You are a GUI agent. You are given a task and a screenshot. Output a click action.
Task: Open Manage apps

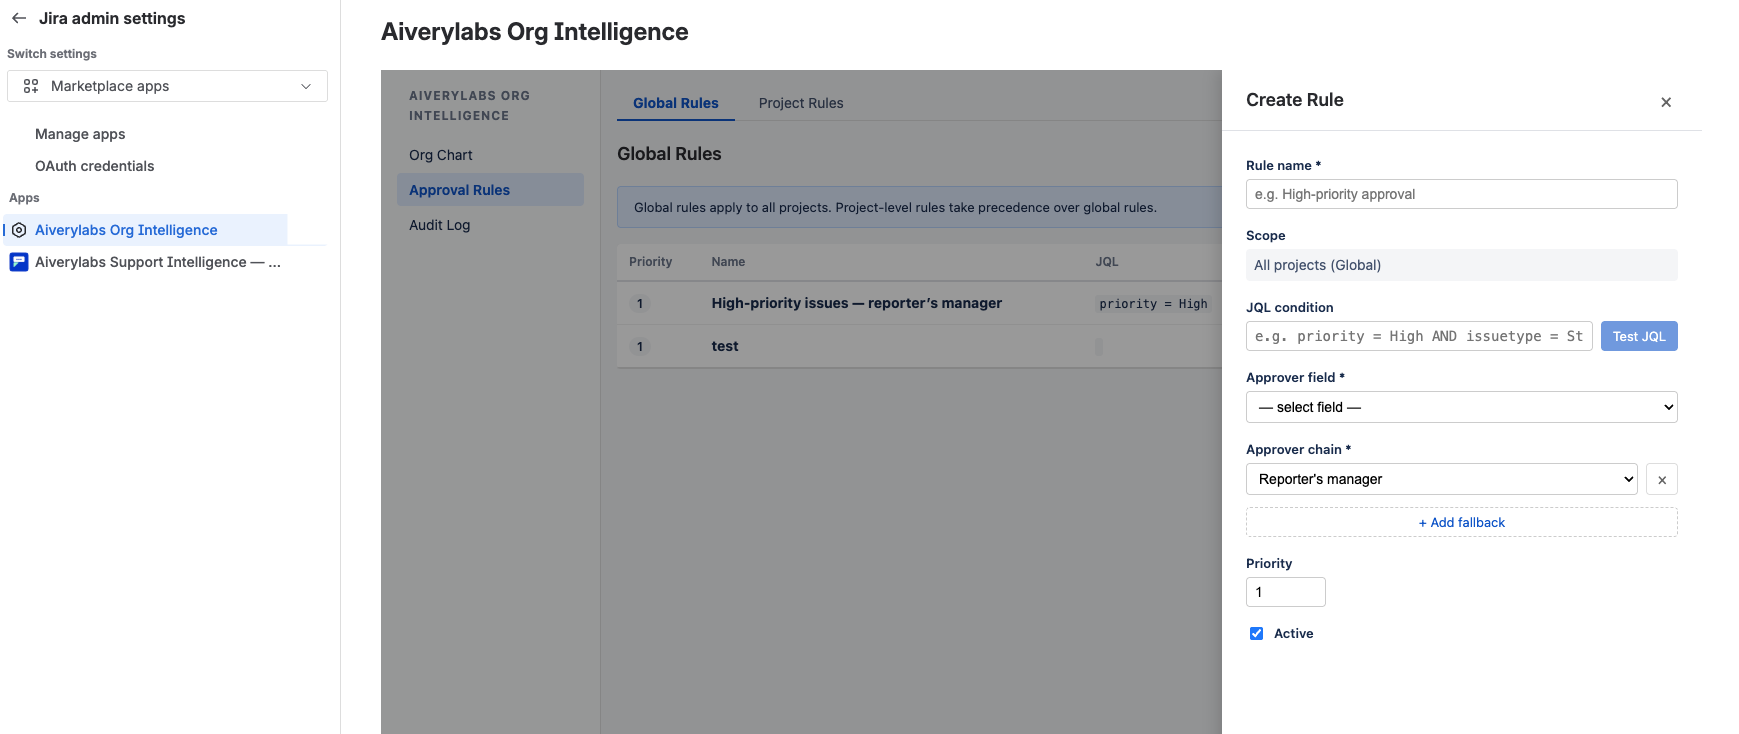tap(80, 134)
